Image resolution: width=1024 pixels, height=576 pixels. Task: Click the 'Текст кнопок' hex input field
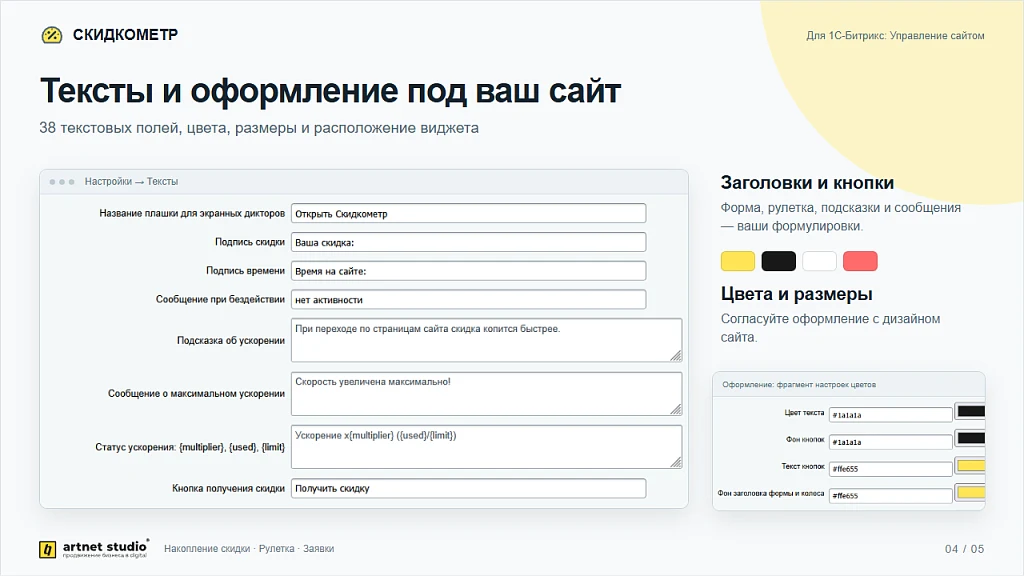tap(891, 469)
